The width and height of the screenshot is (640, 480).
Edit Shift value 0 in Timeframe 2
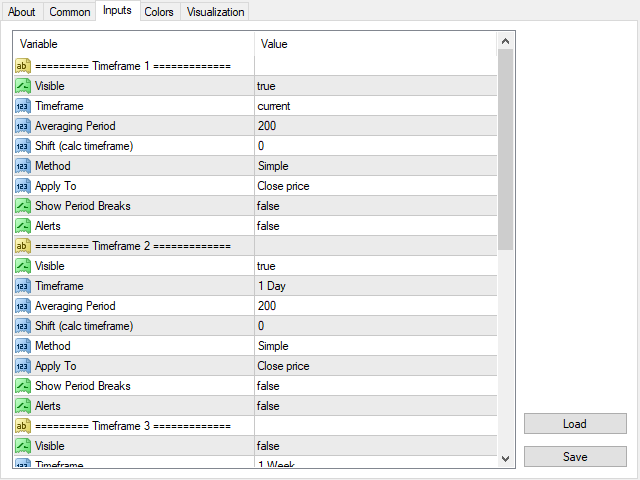(x=376, y=326)
